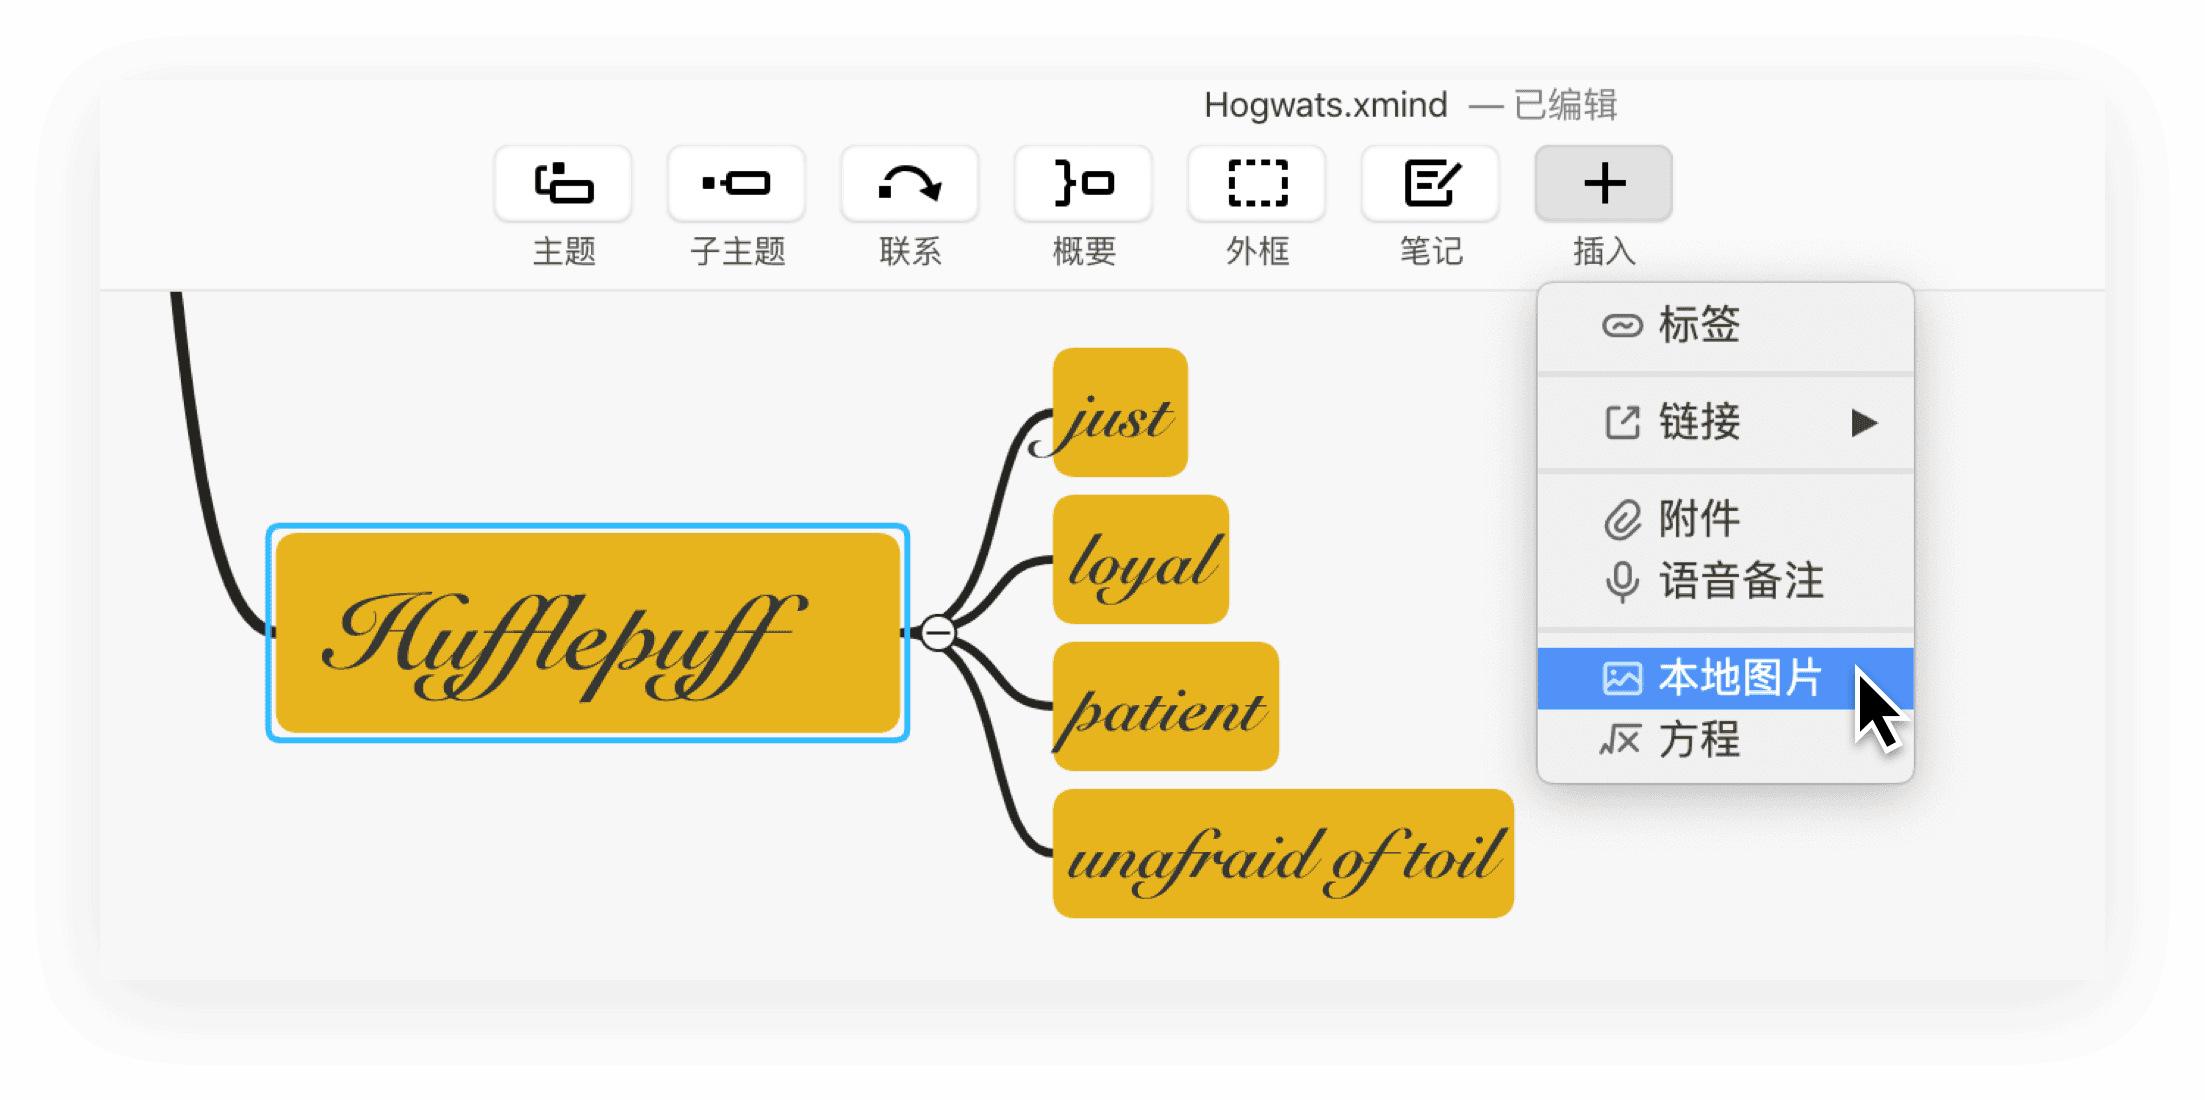The image size is (2205, 1100).
Task: Select 附件 (Attachment) menu item
Action: [1698, 519]
